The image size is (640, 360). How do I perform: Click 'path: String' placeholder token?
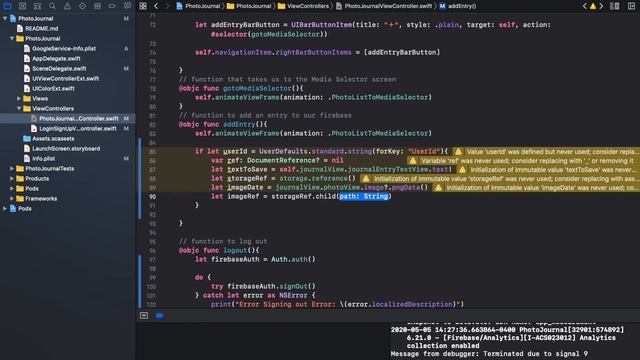point(364,197)
